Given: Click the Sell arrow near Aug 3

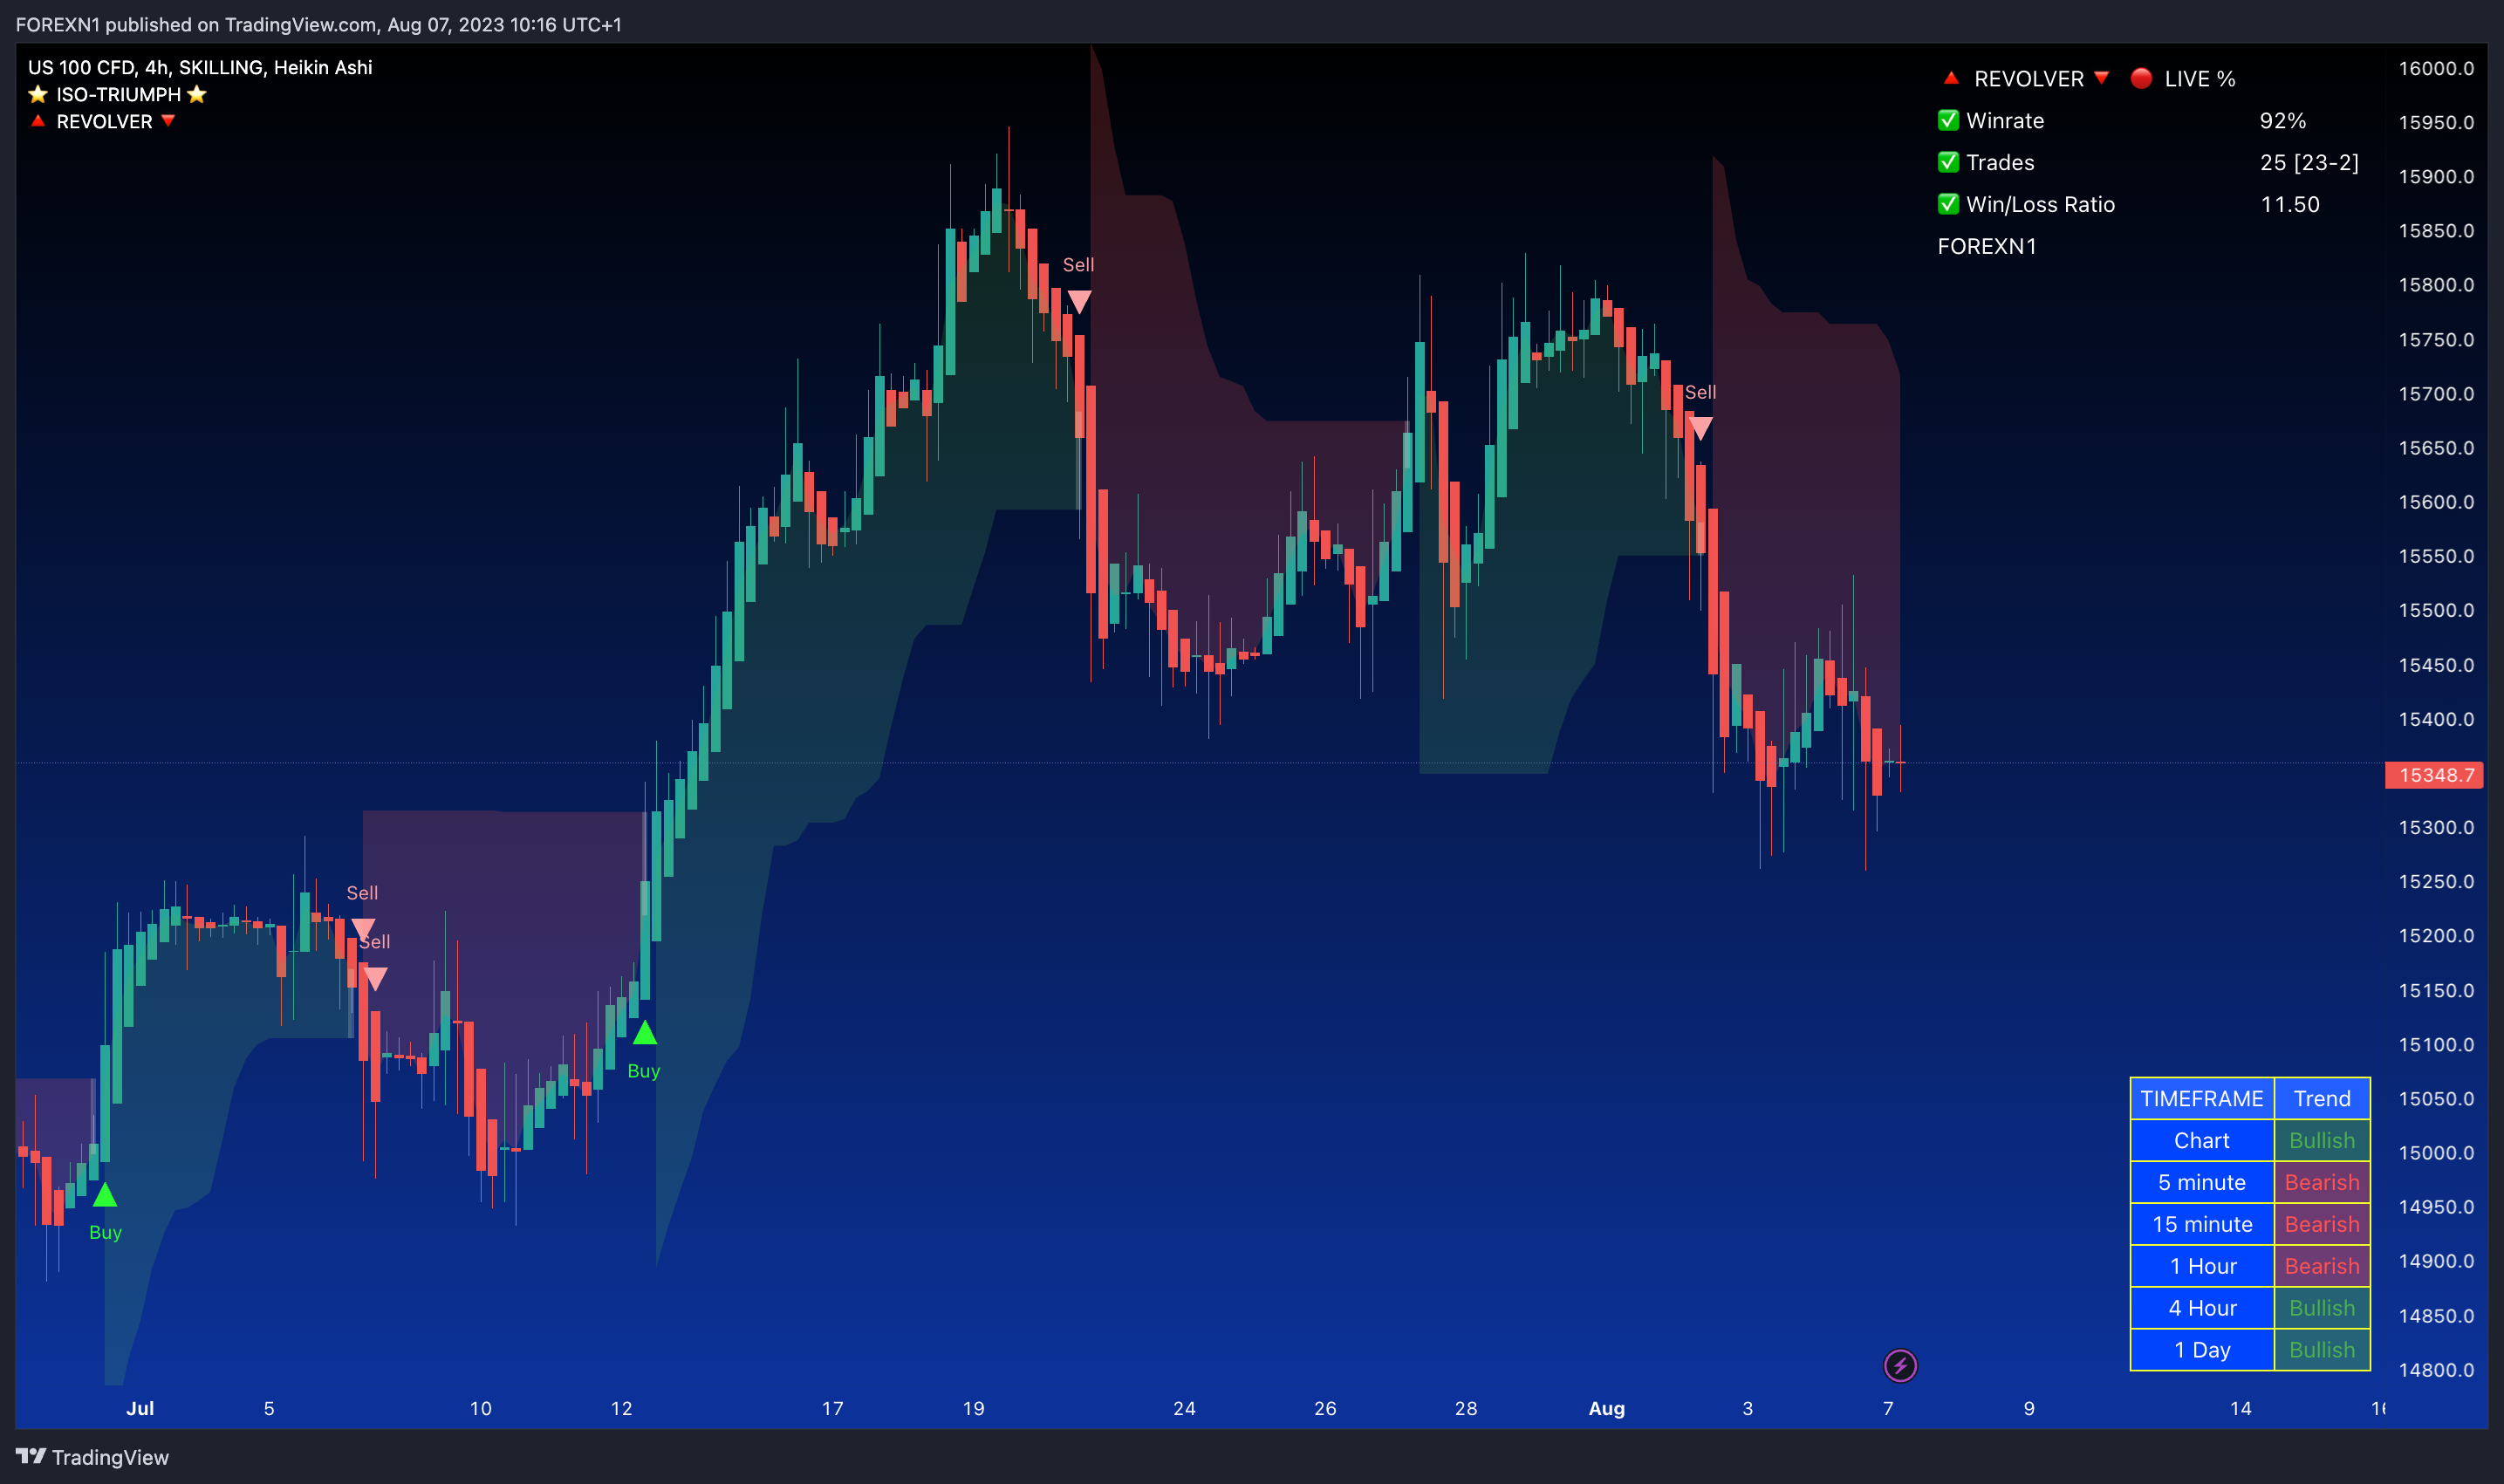Looking at the screenshot, I should (x=1700, y=429).
